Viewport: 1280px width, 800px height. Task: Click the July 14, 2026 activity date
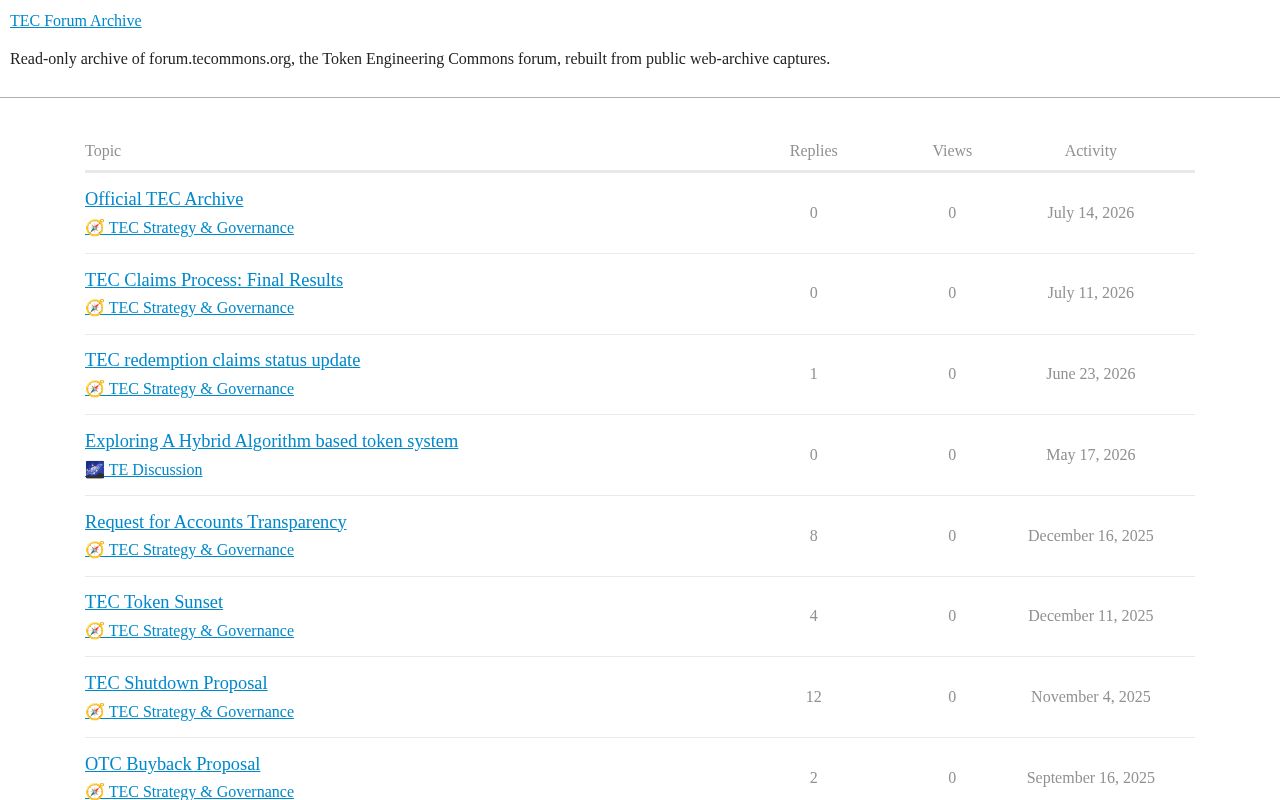(x=1090, y=213)
